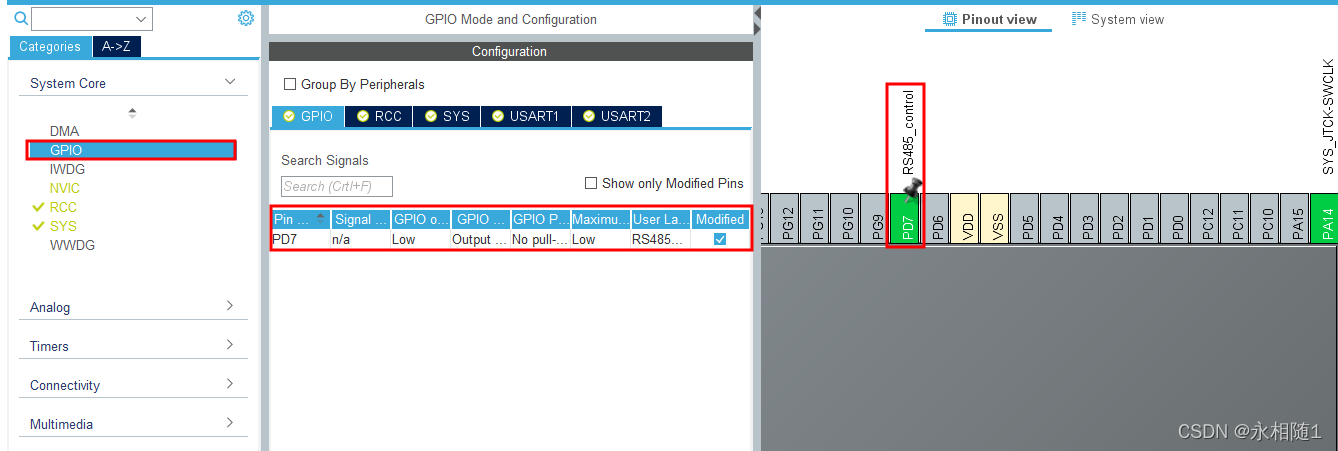
Task: Click the n/a signal cell
Action: pos(361,239)
